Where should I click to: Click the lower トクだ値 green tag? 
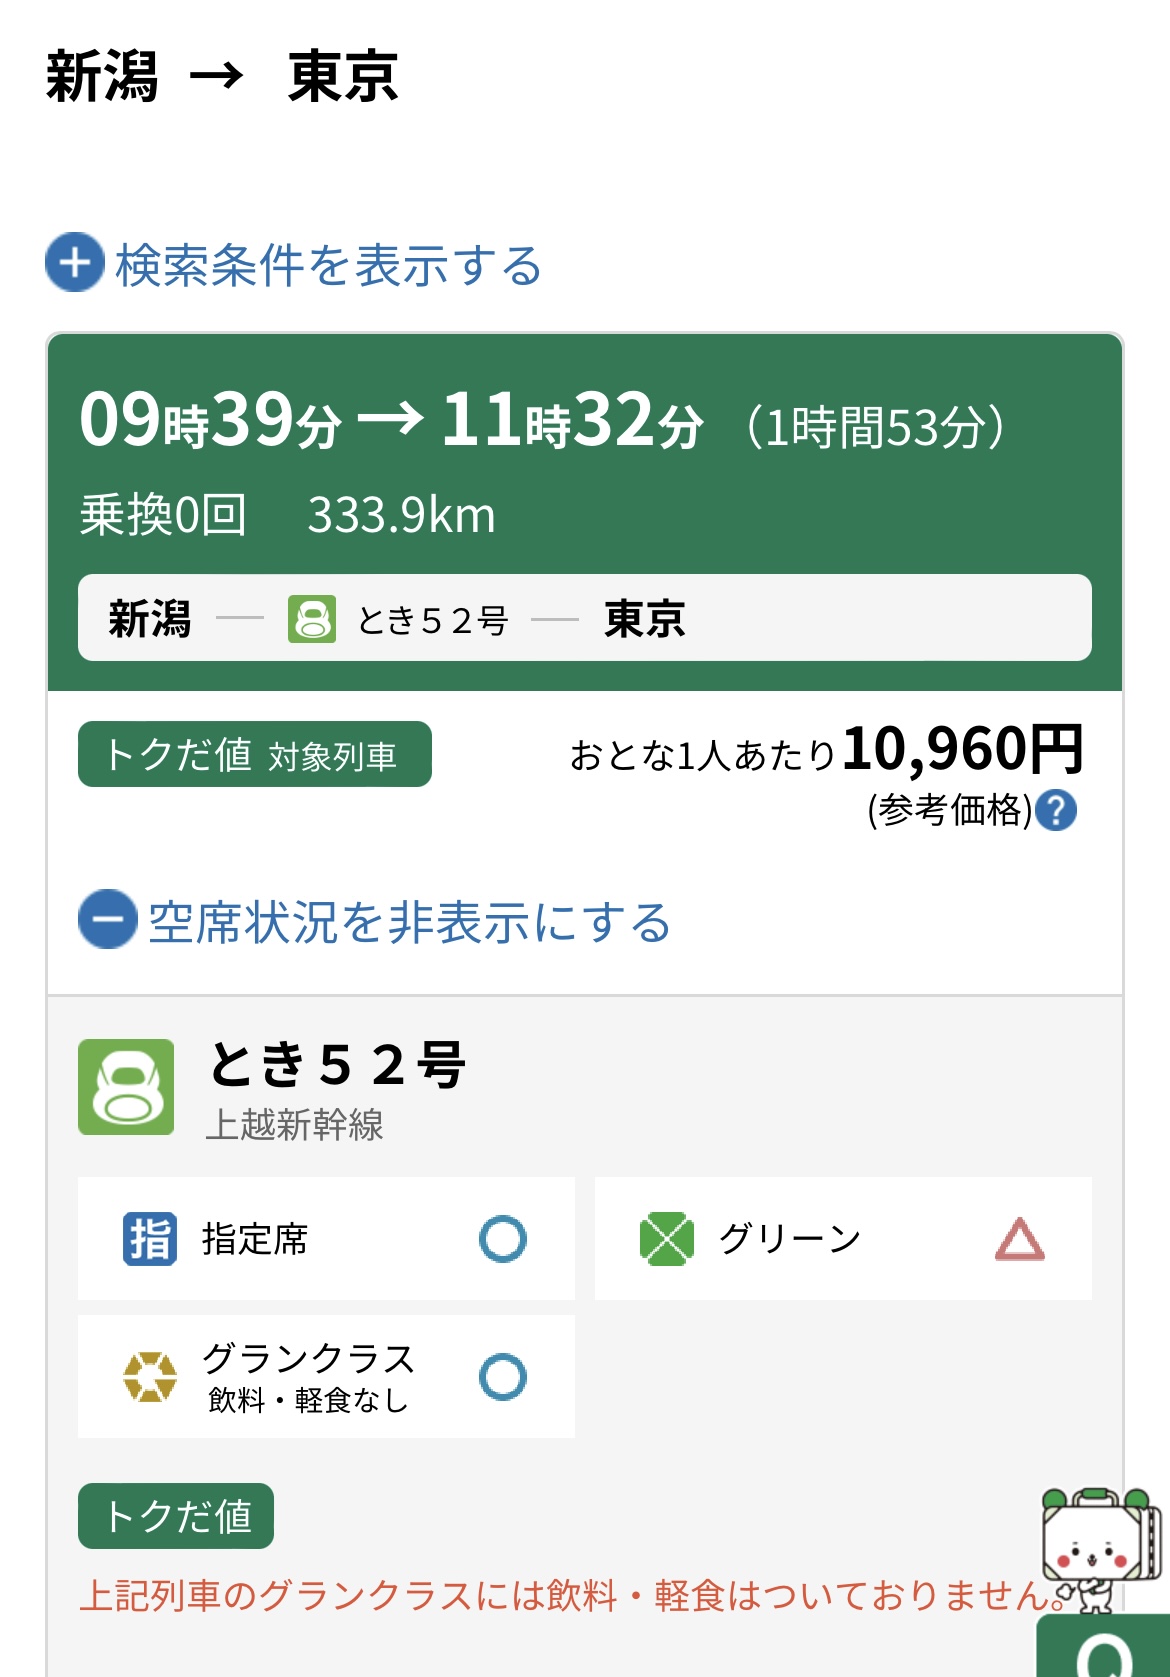[176, 1516]
